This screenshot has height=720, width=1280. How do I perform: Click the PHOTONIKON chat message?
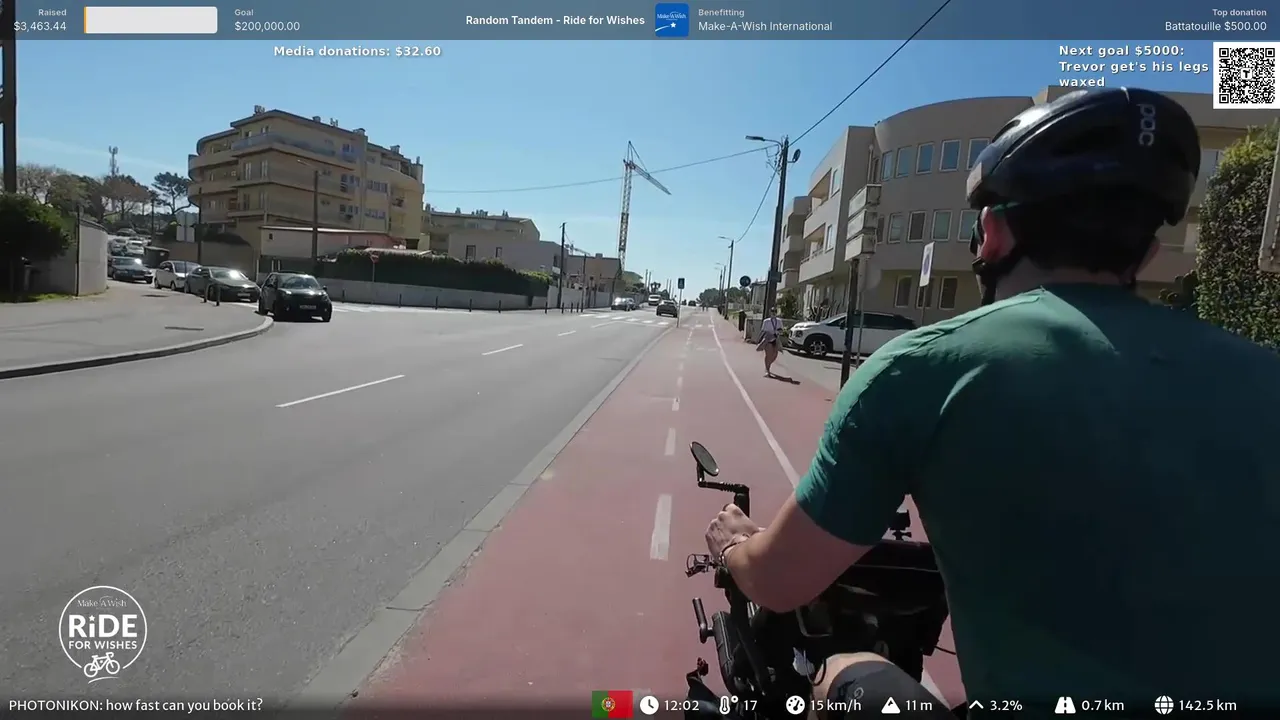(136, 705)
